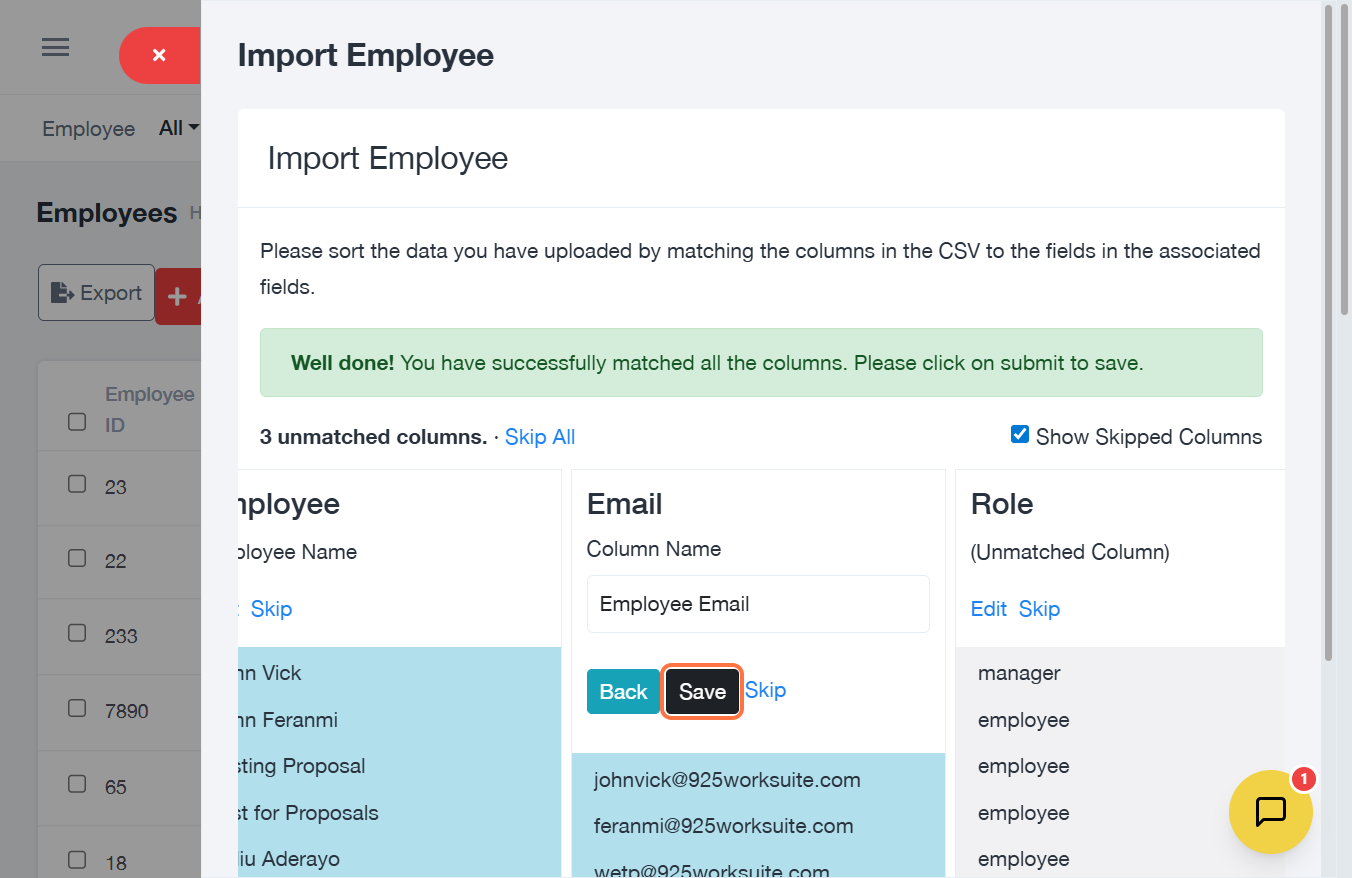Screen dimensions: 1352x878
Task: Select checkbox for employee ID 7890
Action: pyautogui.click(x=77, y=709)
